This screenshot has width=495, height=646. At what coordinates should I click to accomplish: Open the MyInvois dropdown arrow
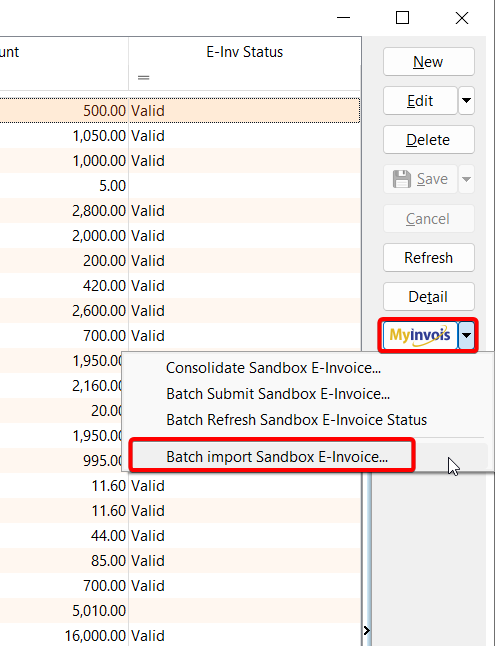click(x=466, y=335)
